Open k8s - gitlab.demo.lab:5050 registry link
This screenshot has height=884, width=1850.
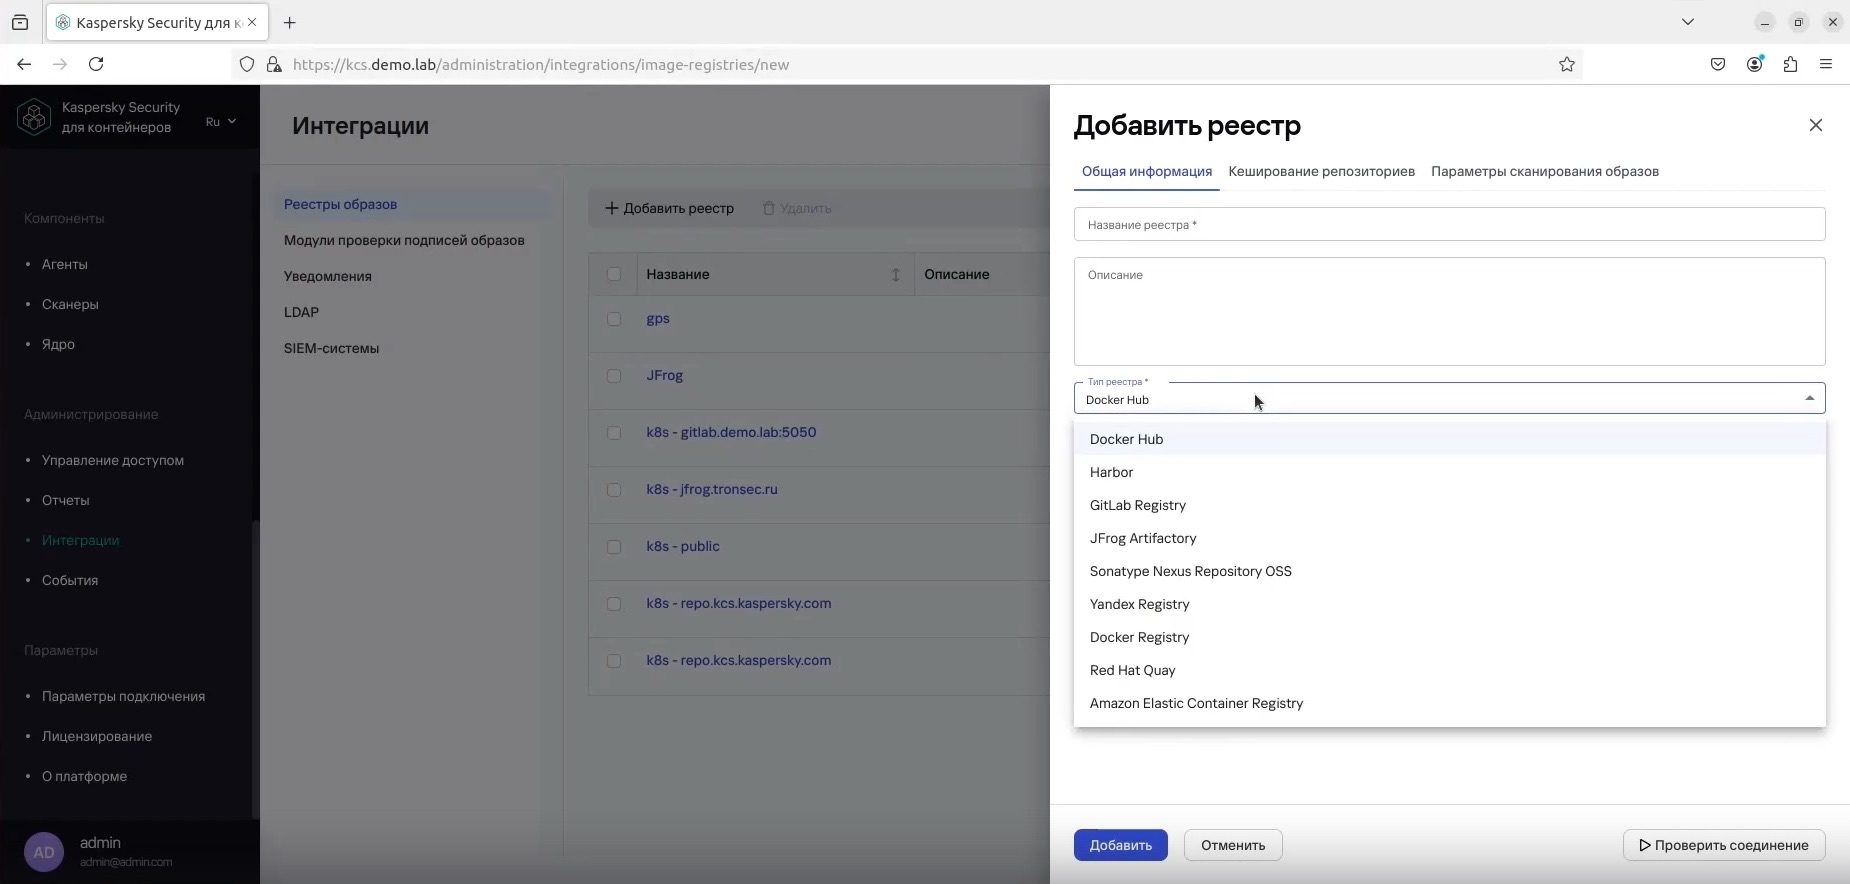731,433
